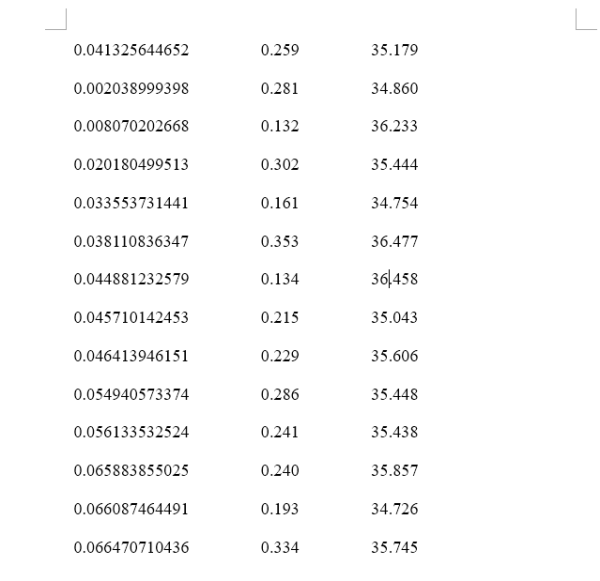Click on the number 35.179
Screen dimensions: 600x581
[394, 51]
